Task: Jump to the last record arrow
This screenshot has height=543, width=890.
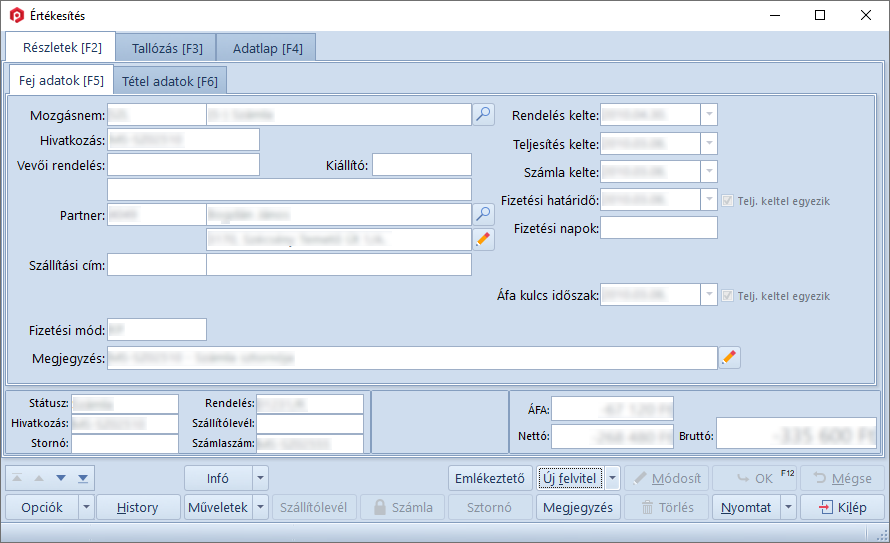Action: tap(83, 478)
